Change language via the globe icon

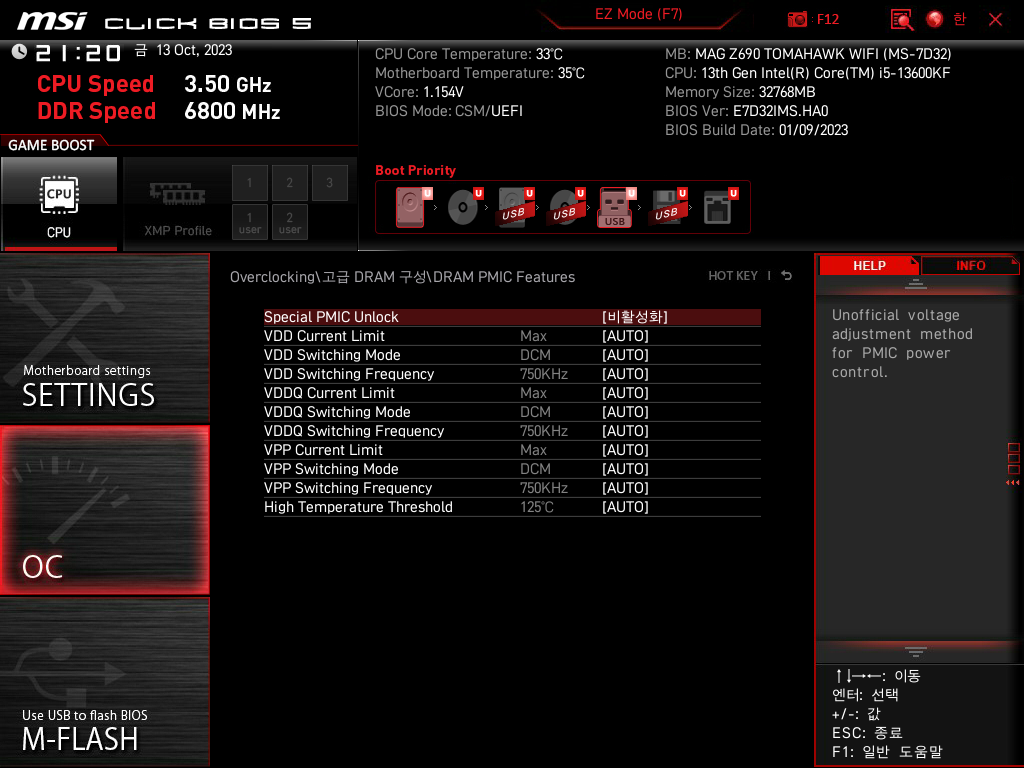point(935,20)
